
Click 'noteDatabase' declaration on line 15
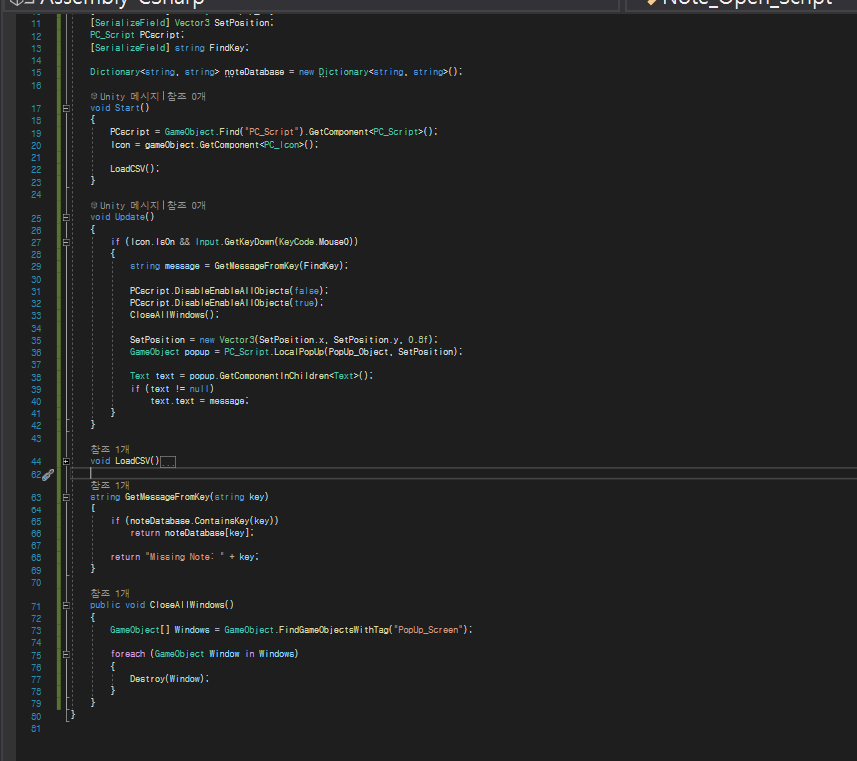coord(254,72)
